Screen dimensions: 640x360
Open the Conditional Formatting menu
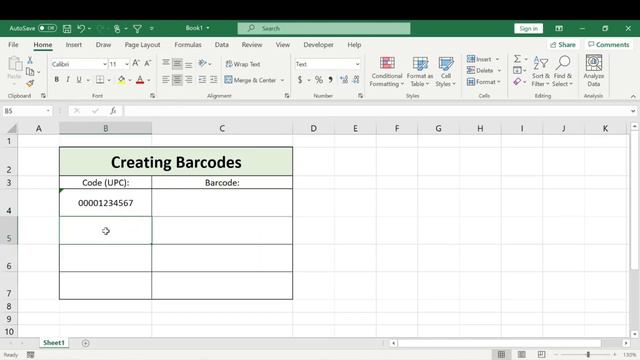click(387, 72)
